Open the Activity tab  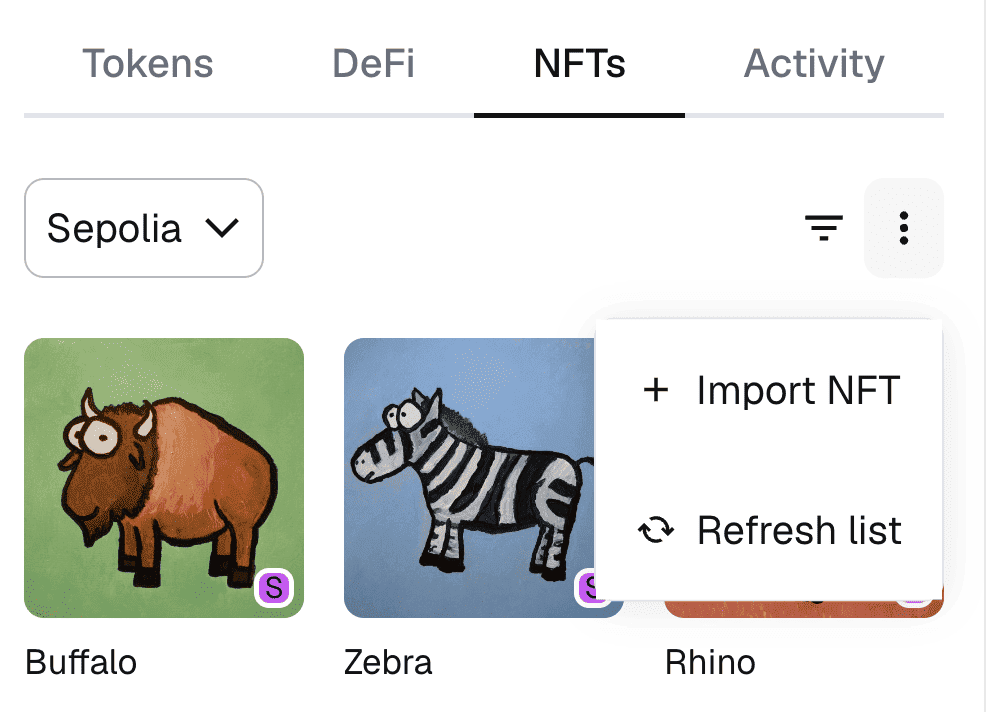point(814,64)
